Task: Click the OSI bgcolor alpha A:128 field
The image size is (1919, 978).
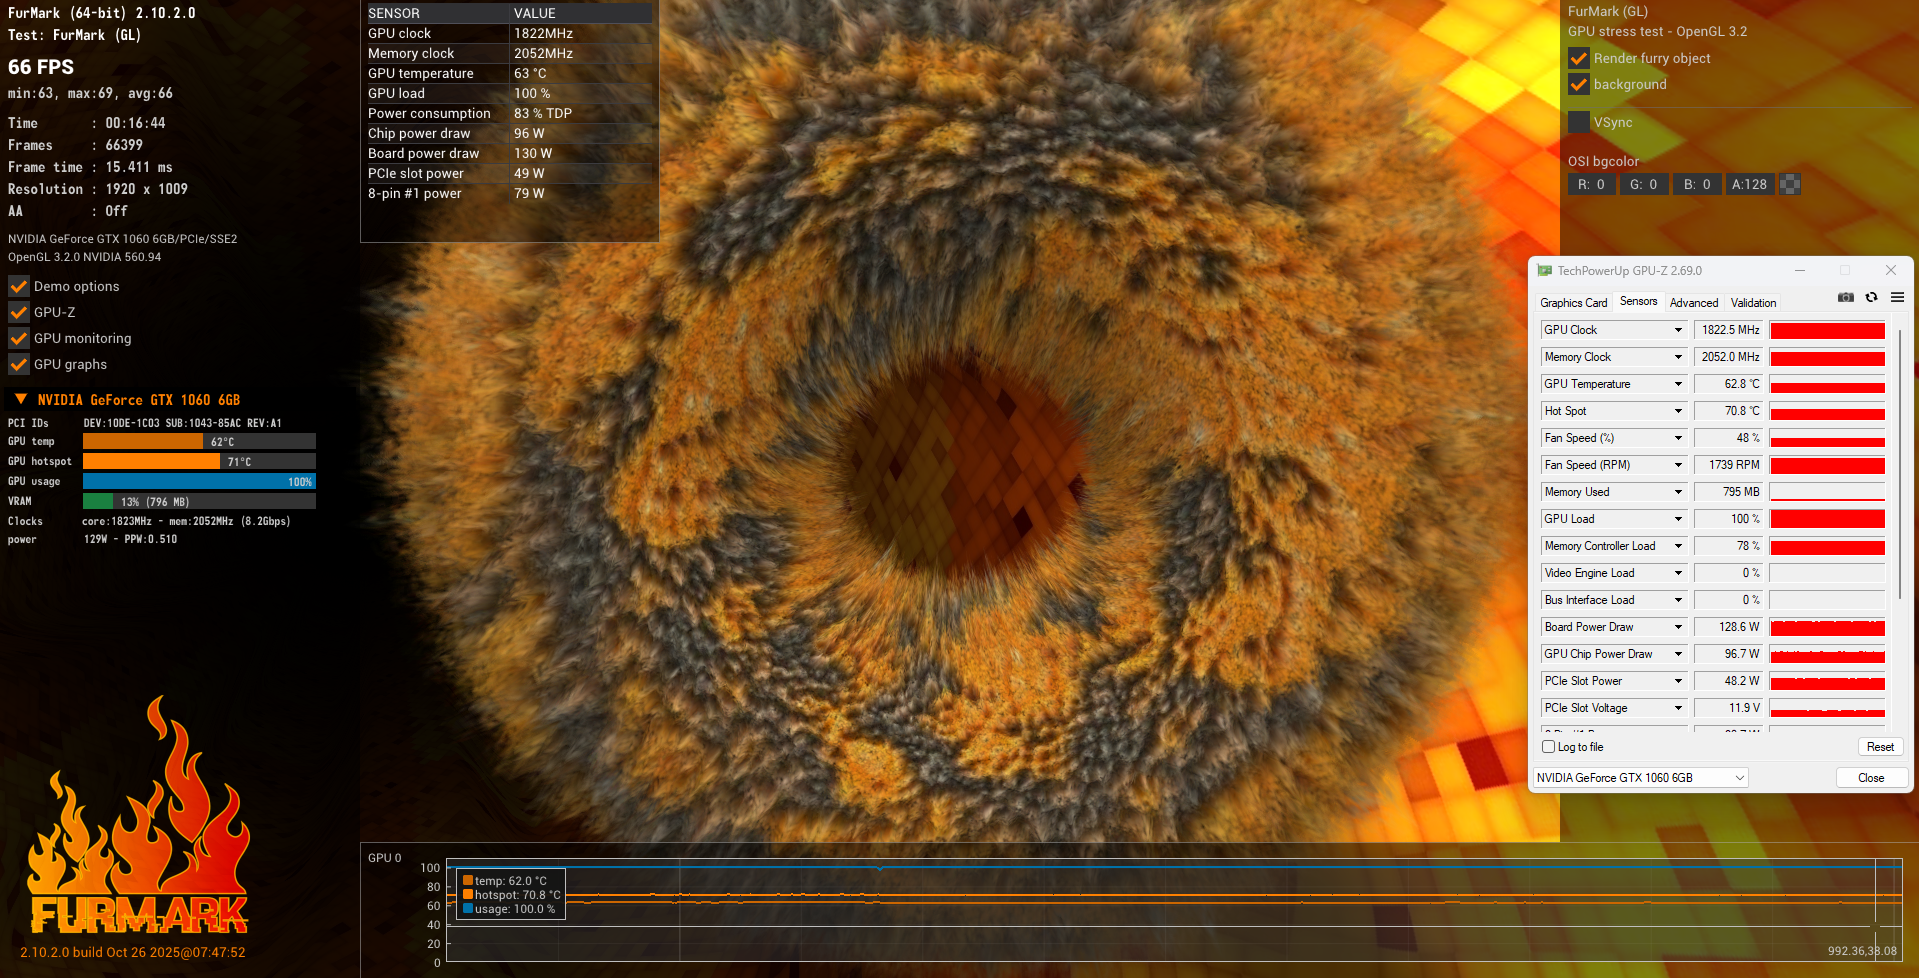Action: [x=1749, y=184]
